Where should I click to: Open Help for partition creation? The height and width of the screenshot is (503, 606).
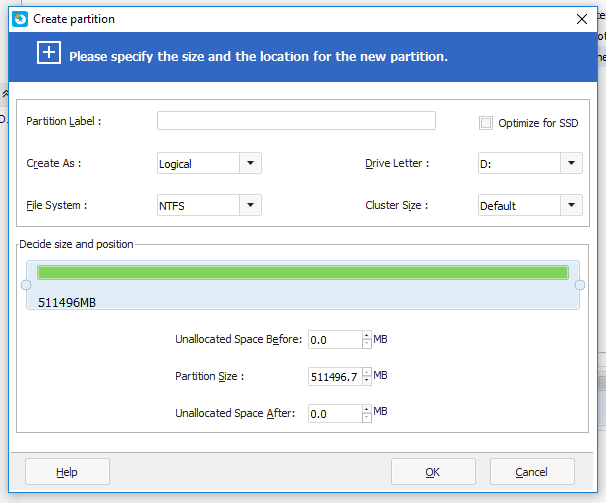click(67, 472)
